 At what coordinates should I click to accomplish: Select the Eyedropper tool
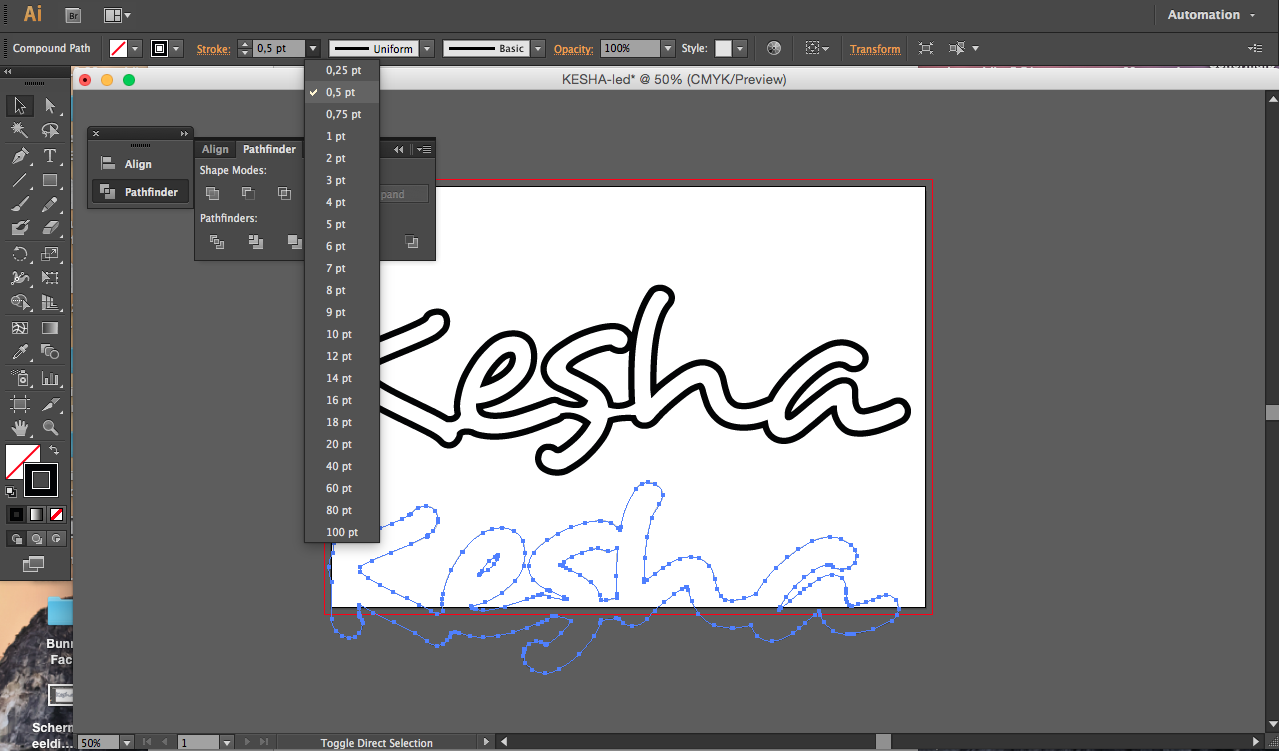20,352
